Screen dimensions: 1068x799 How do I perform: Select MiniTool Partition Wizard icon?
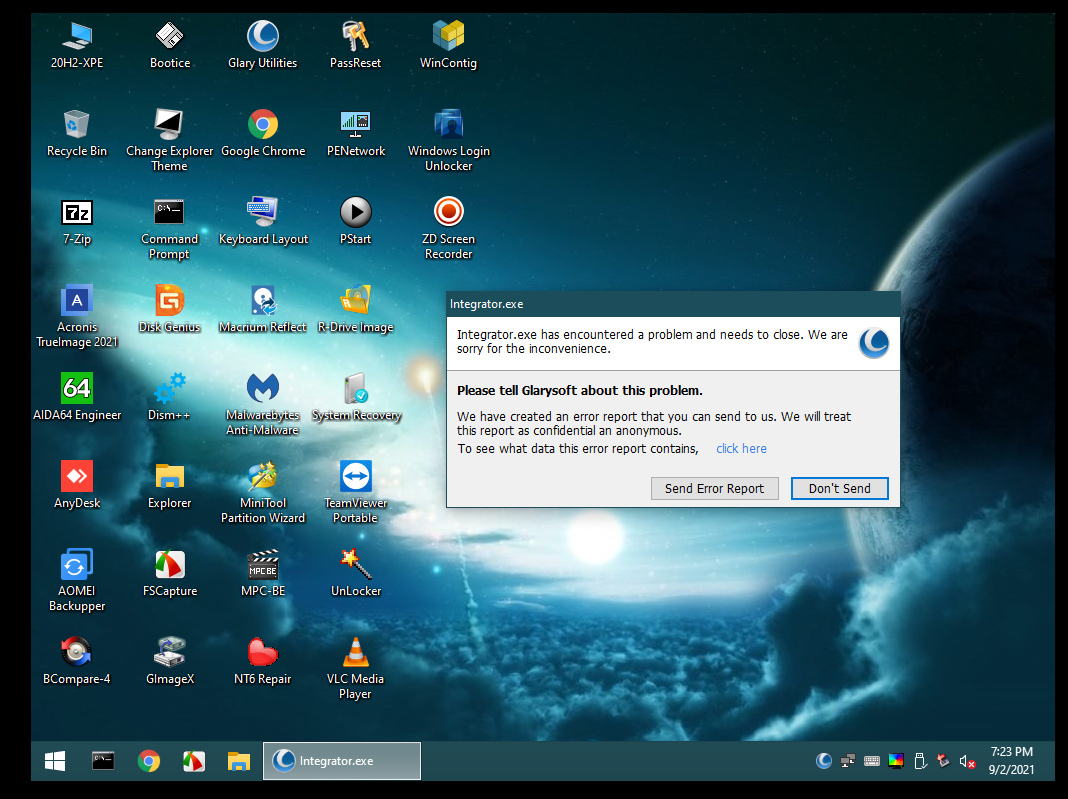point(263,492)
